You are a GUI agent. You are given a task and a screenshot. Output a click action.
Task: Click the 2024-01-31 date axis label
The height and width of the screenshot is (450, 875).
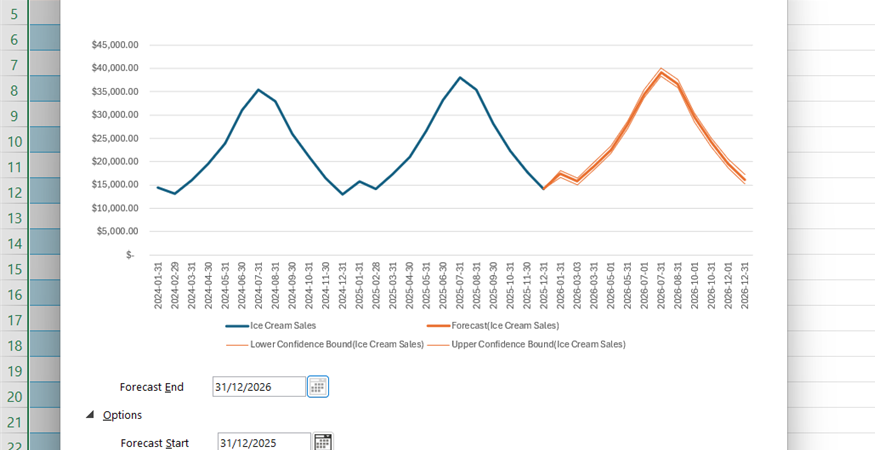pyautogui.click(x=158, y=285)
